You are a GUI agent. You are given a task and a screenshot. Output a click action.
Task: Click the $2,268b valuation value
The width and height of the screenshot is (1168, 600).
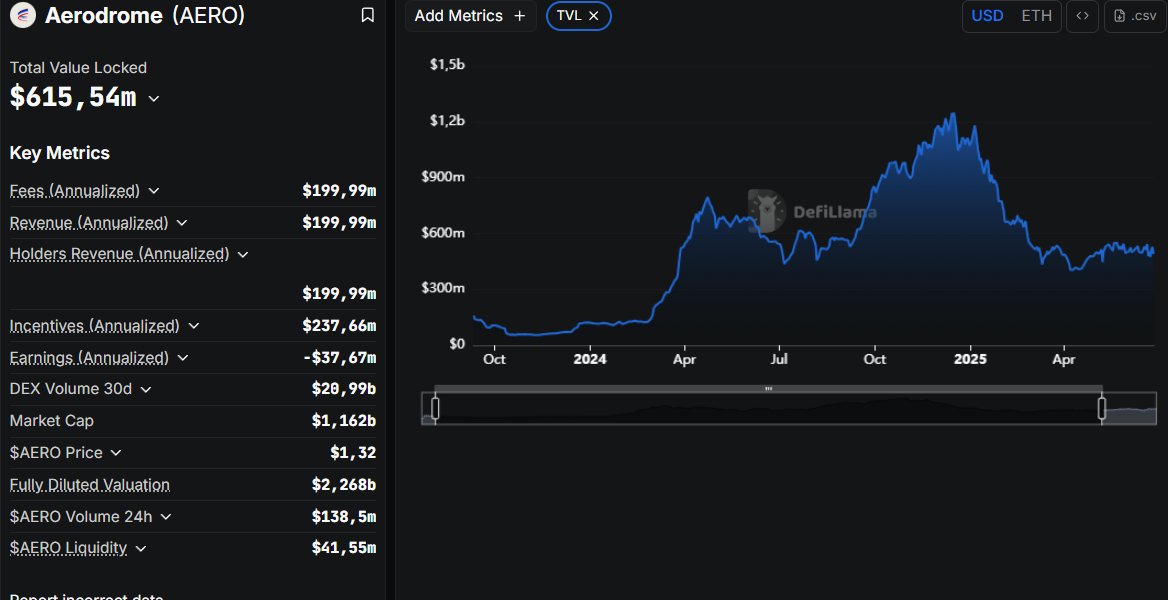click(343, 484)
